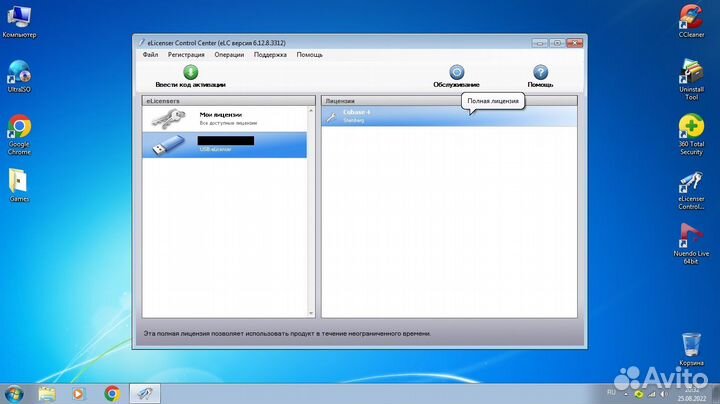The height and width of the screenshot is (404, 720).
Task: Close the eLicenser Control Center window
Action: pyautogui.click(x=574, y=43)
